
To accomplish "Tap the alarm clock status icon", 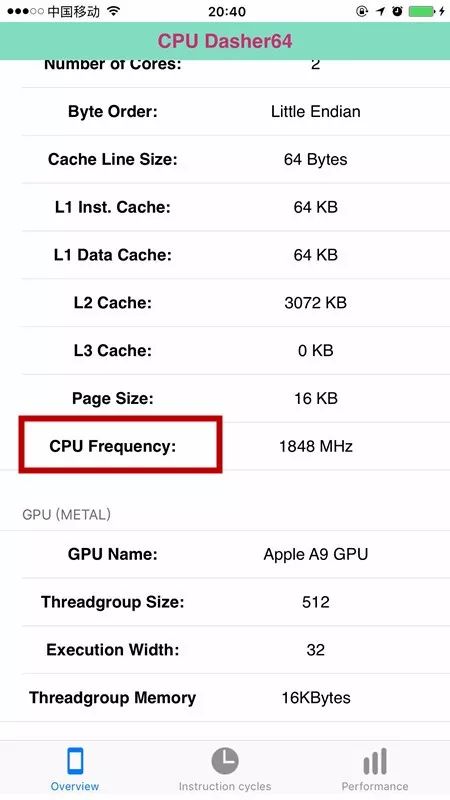I will 397,11.
